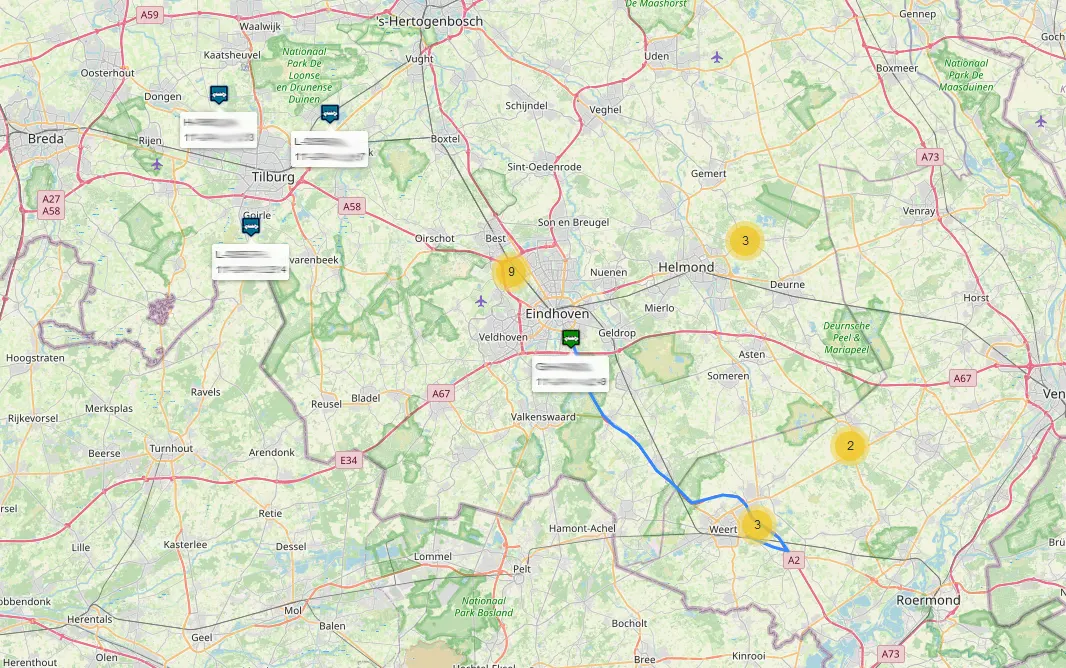Click the Venray town label
Screen dimensions: 1066x668
point(918,211)
